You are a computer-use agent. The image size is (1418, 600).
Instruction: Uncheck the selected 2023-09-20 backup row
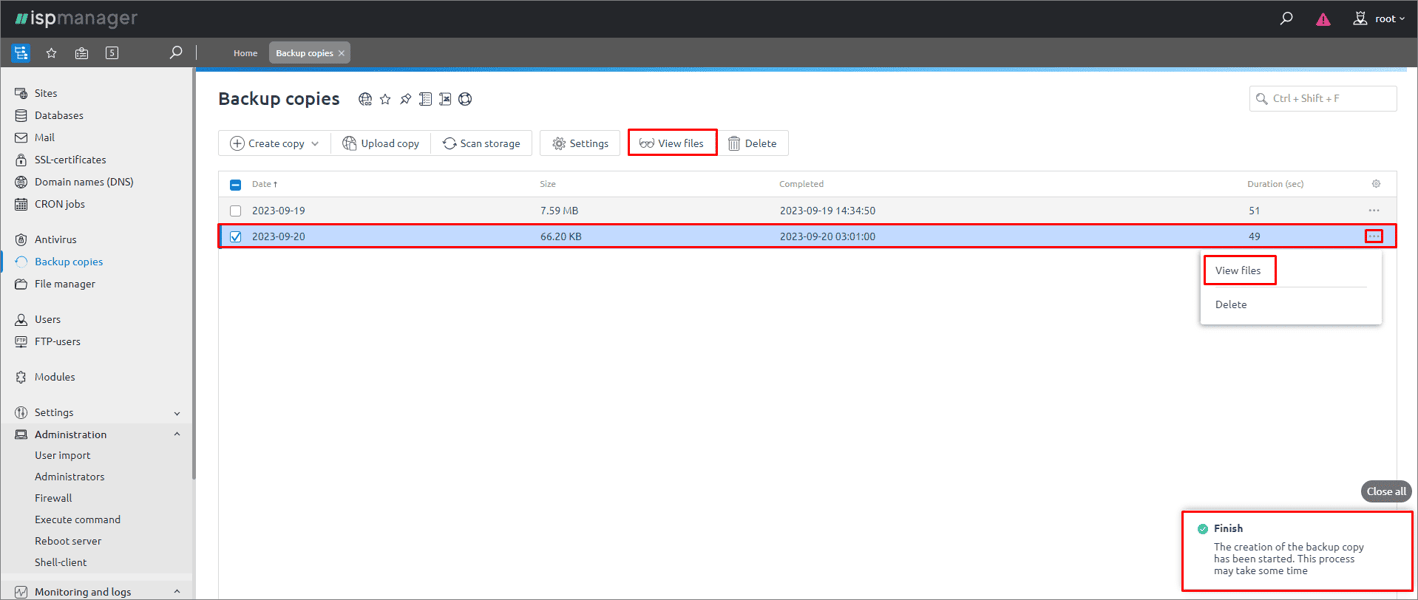pyautogui.click(x=236, y=236)
